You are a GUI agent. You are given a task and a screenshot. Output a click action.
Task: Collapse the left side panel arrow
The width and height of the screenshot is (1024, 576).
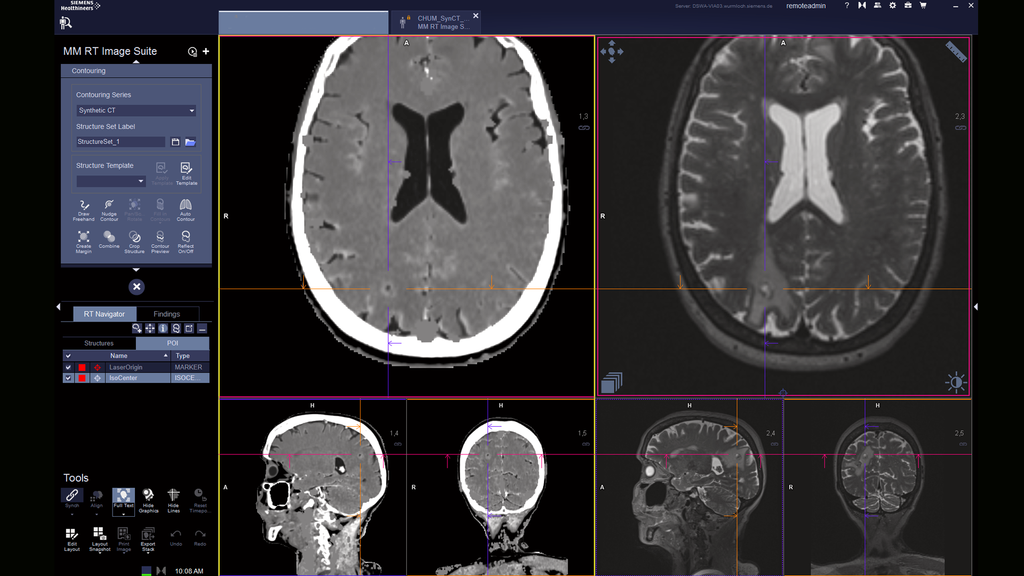(x=58, y=307)
